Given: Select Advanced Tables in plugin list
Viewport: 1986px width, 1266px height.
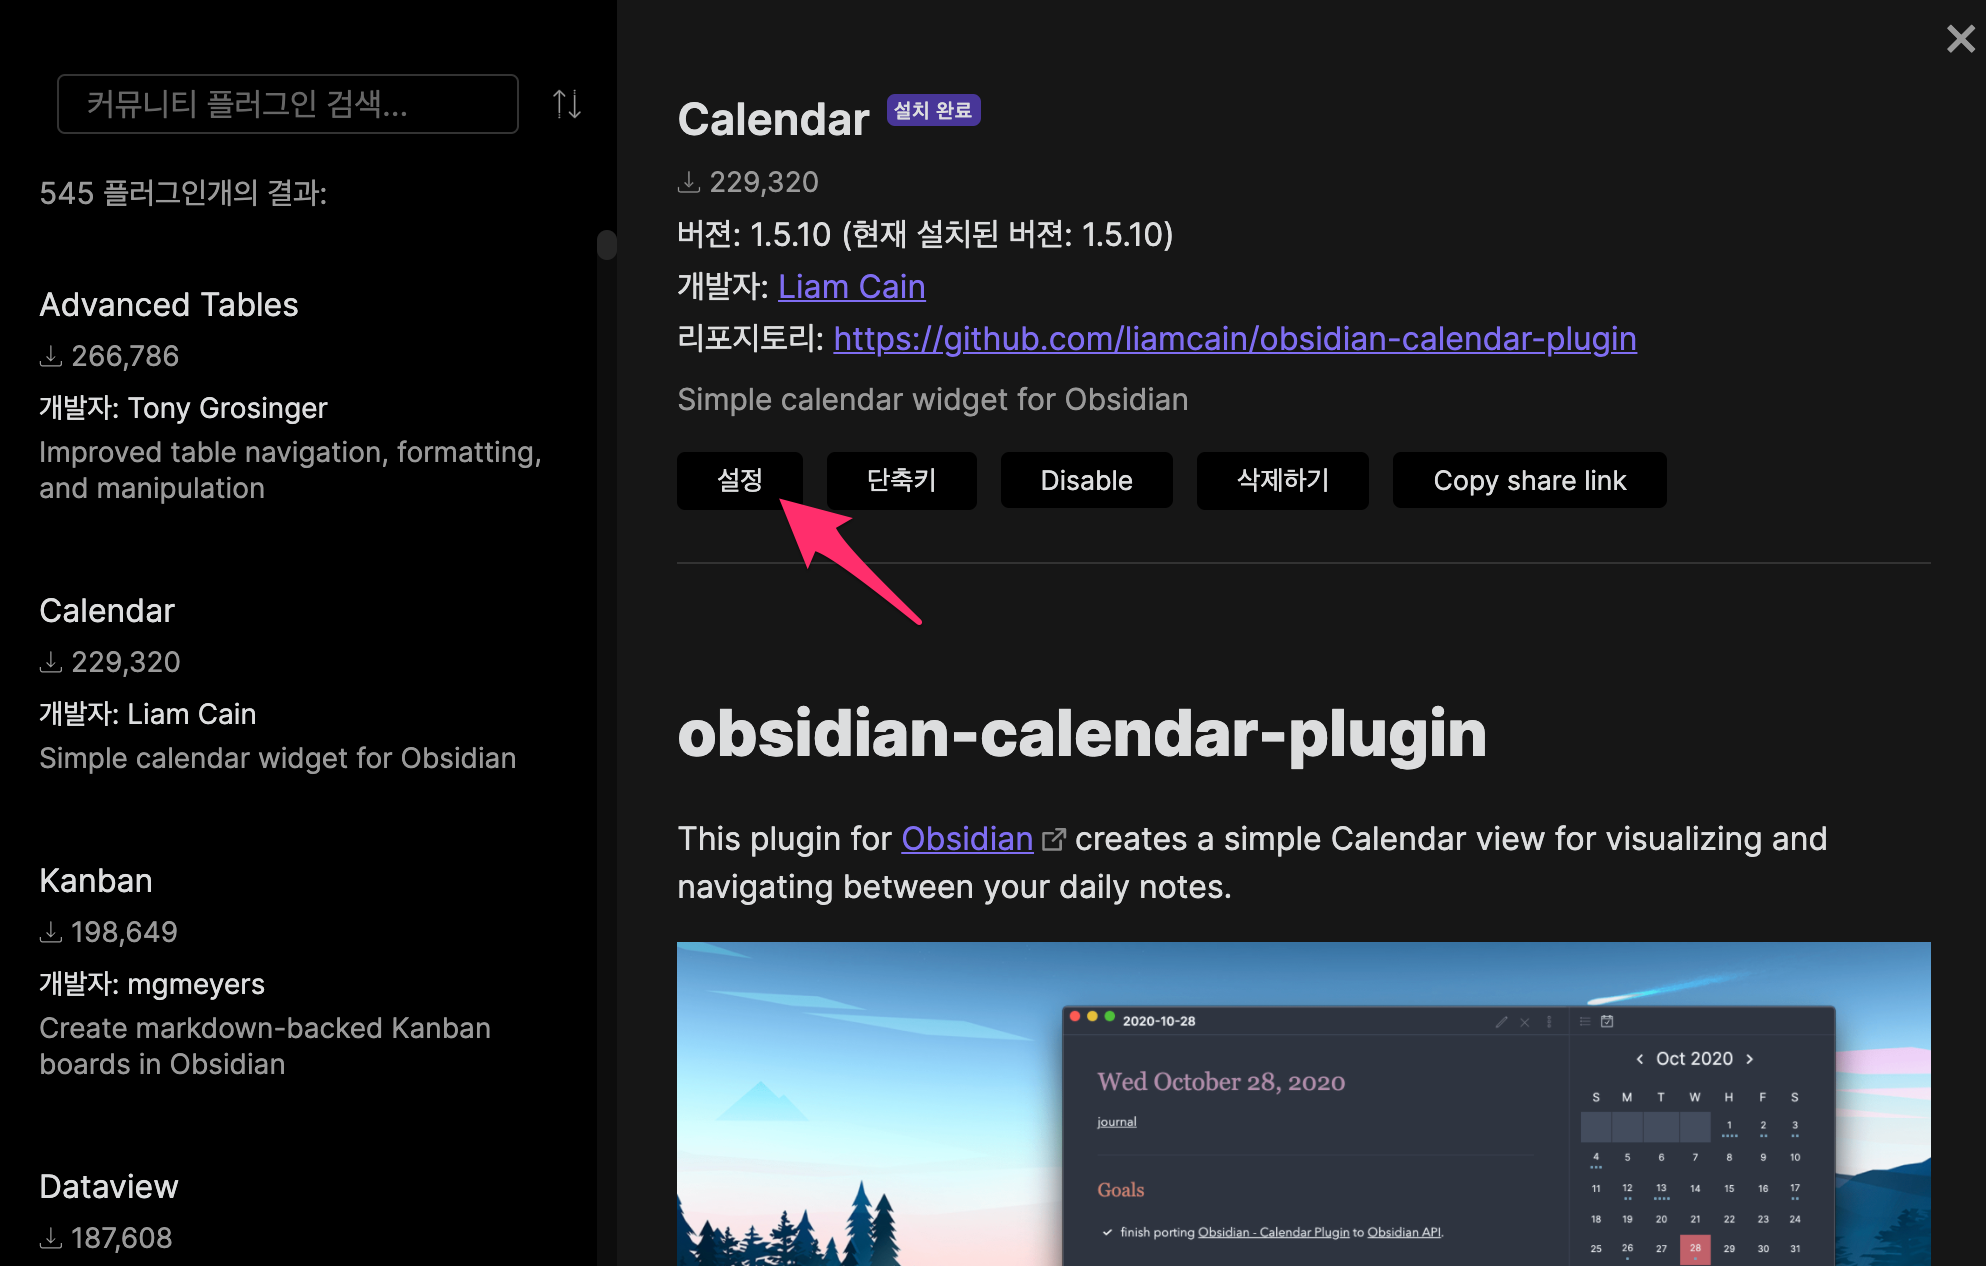Looking at the screenshot, I should pyautogui.click(x=169, y=305).
